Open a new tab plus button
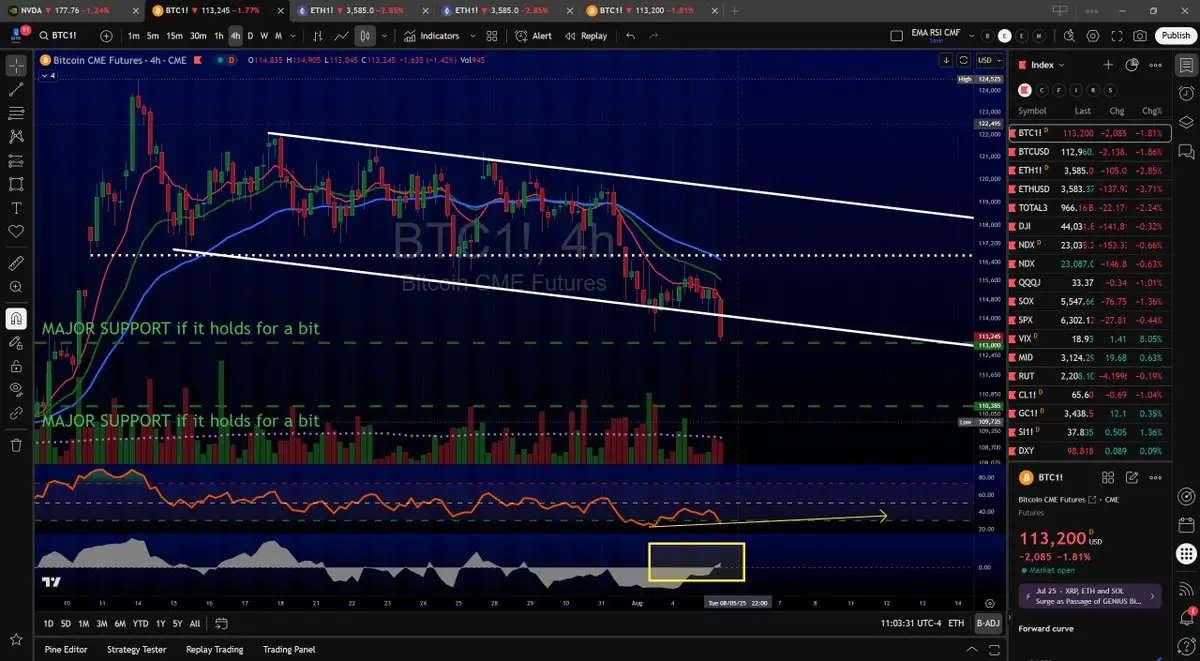 tap(736, 10)
